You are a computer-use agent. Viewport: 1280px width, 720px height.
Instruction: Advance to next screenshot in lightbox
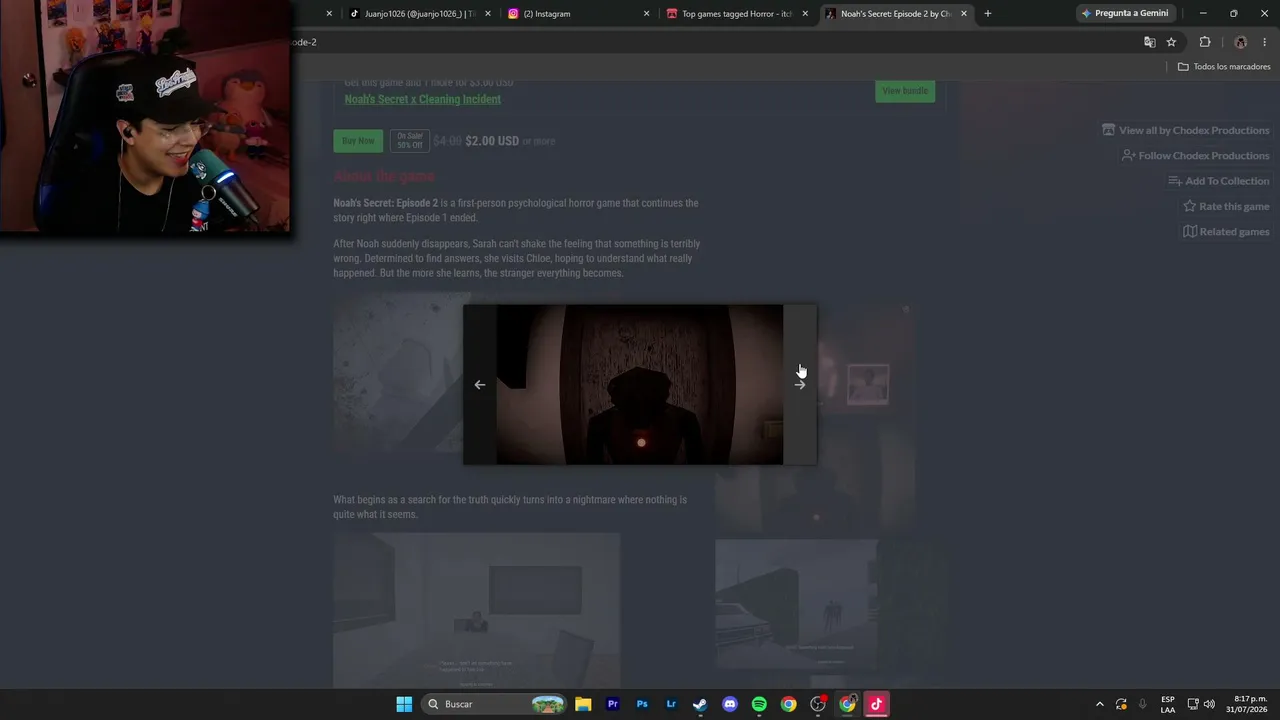(x=800, y=385)
